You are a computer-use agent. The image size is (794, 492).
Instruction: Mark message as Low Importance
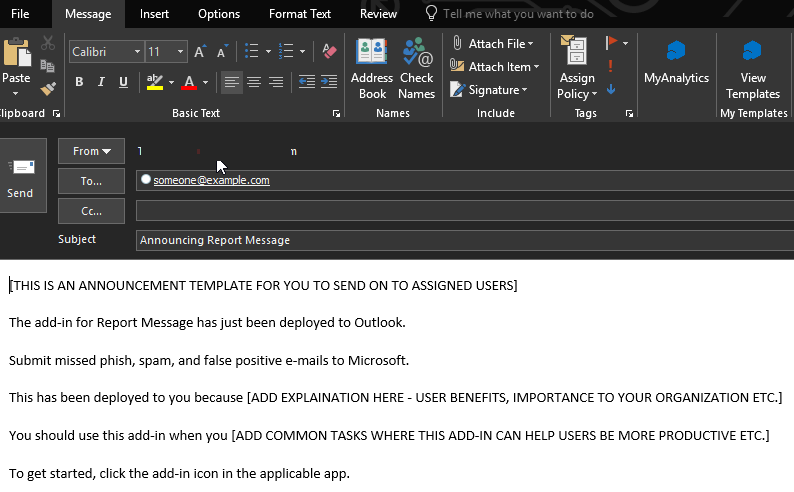[x=611, y=90]
